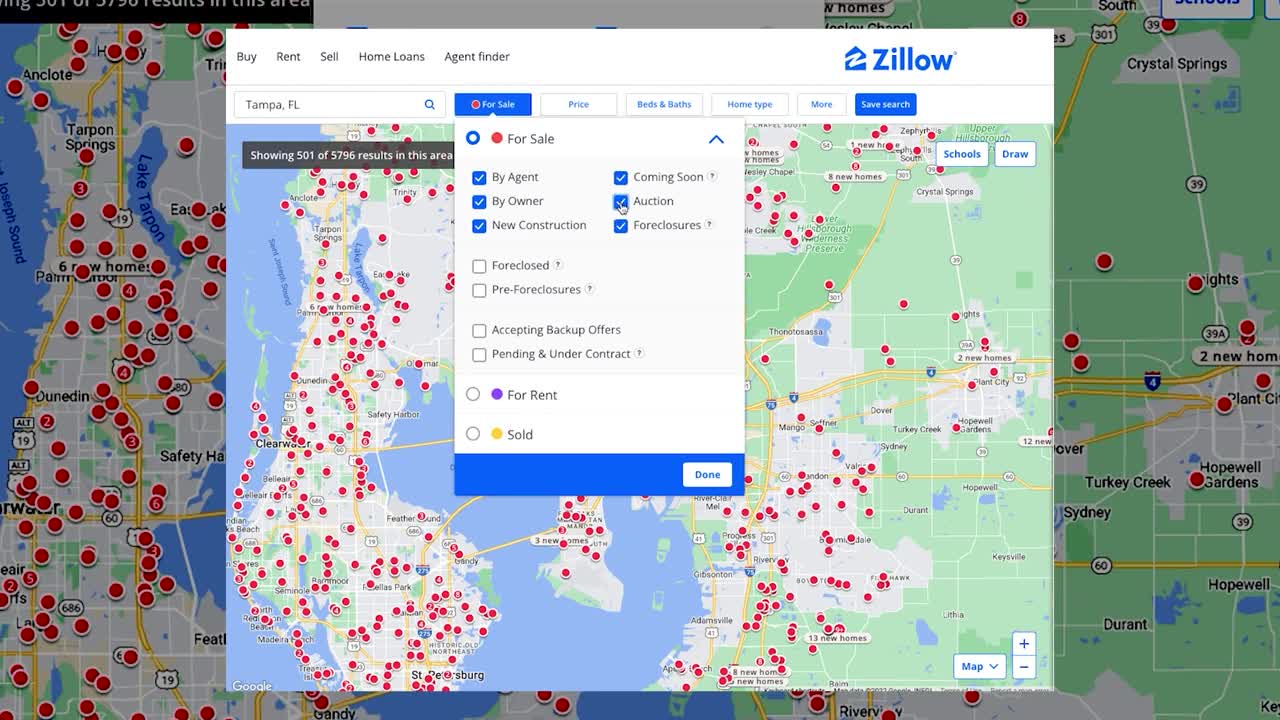Open the Sell menu

(x=329, y=56)
